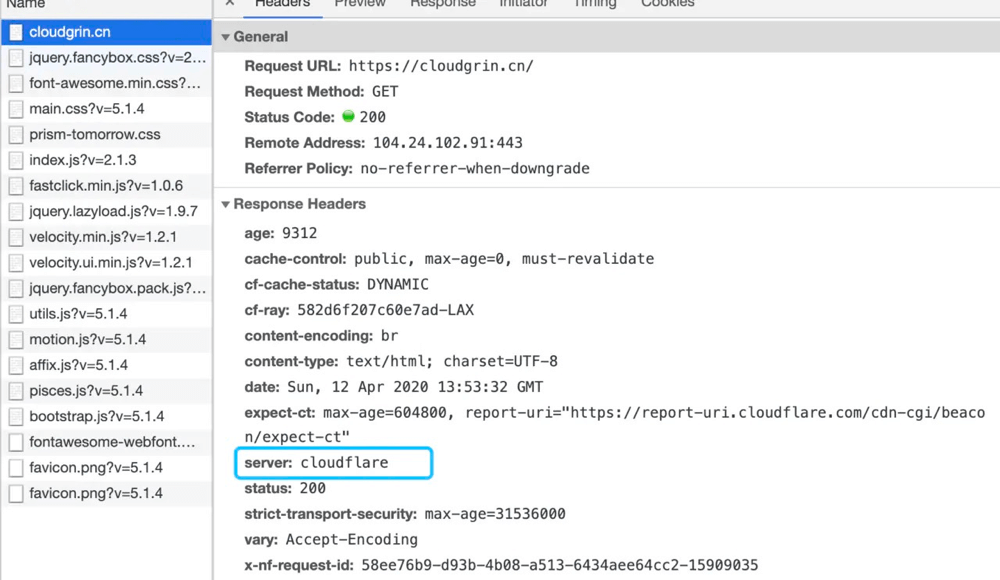Select the pisces.js?v=5.1.4 request row
Screen dimensions: 1000x580
[x=107, y=390]
